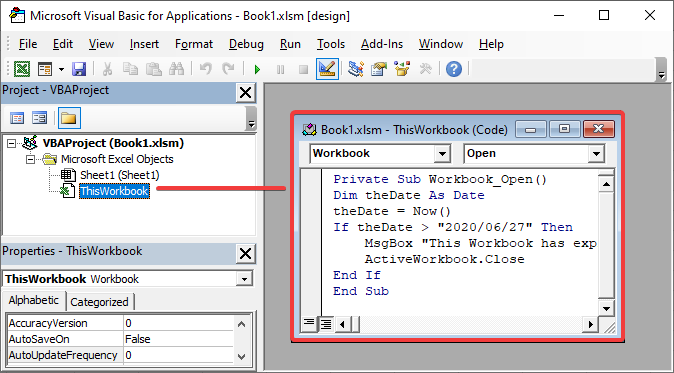Click the AutoUpdateFrequency value field
Image resolution: width=674 pixels, height=373 pixels.
pyautogui.click(x=178, y=355)
